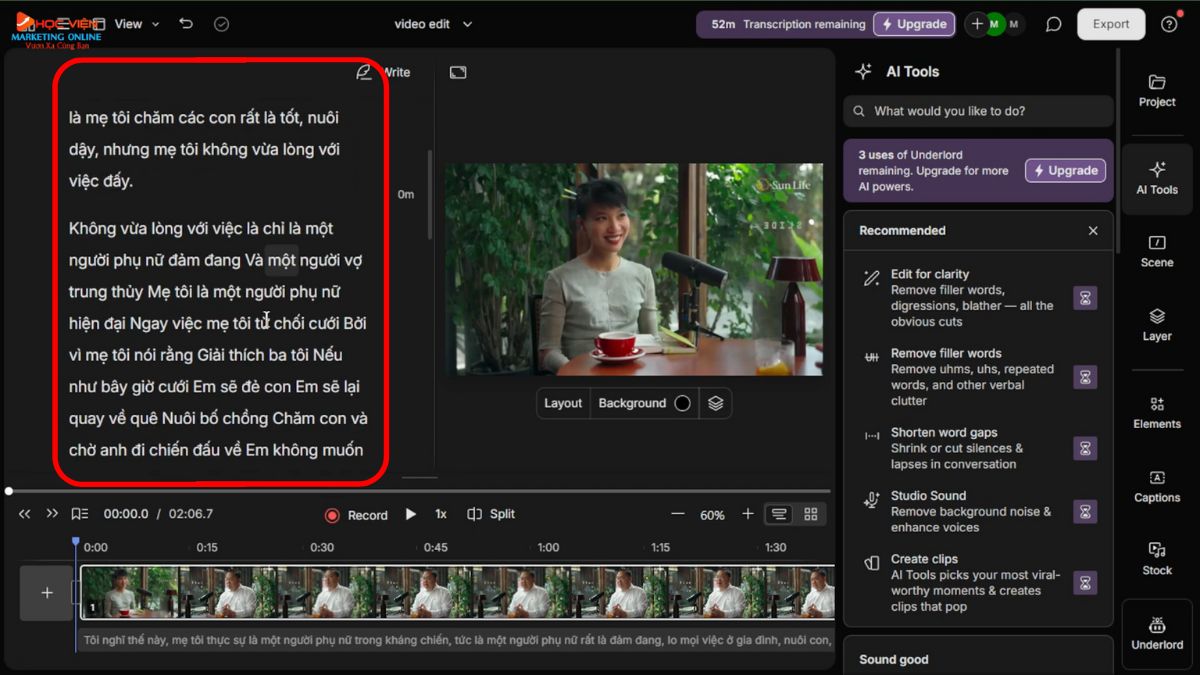Viewport: 1200px width, 675px height.
Task: Select the Studio Sound tool
Action: coord(978,511)
